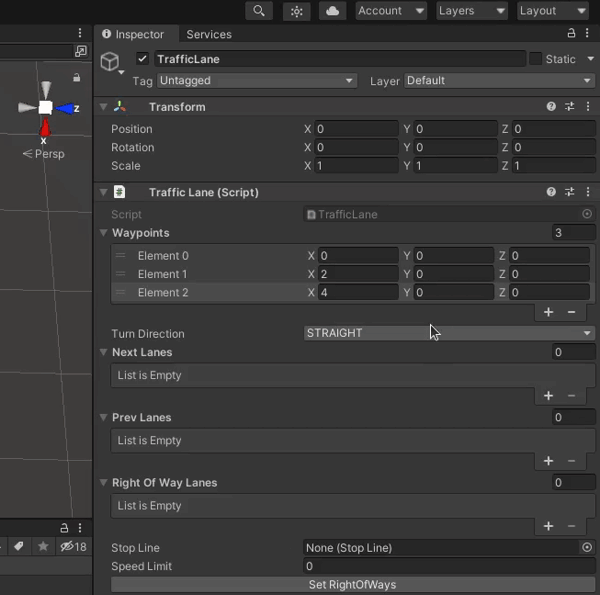The width and height of the screenshot is (600, 595).
Task: Click Stop Line object picker icon
Action: [x=587, y=548]
